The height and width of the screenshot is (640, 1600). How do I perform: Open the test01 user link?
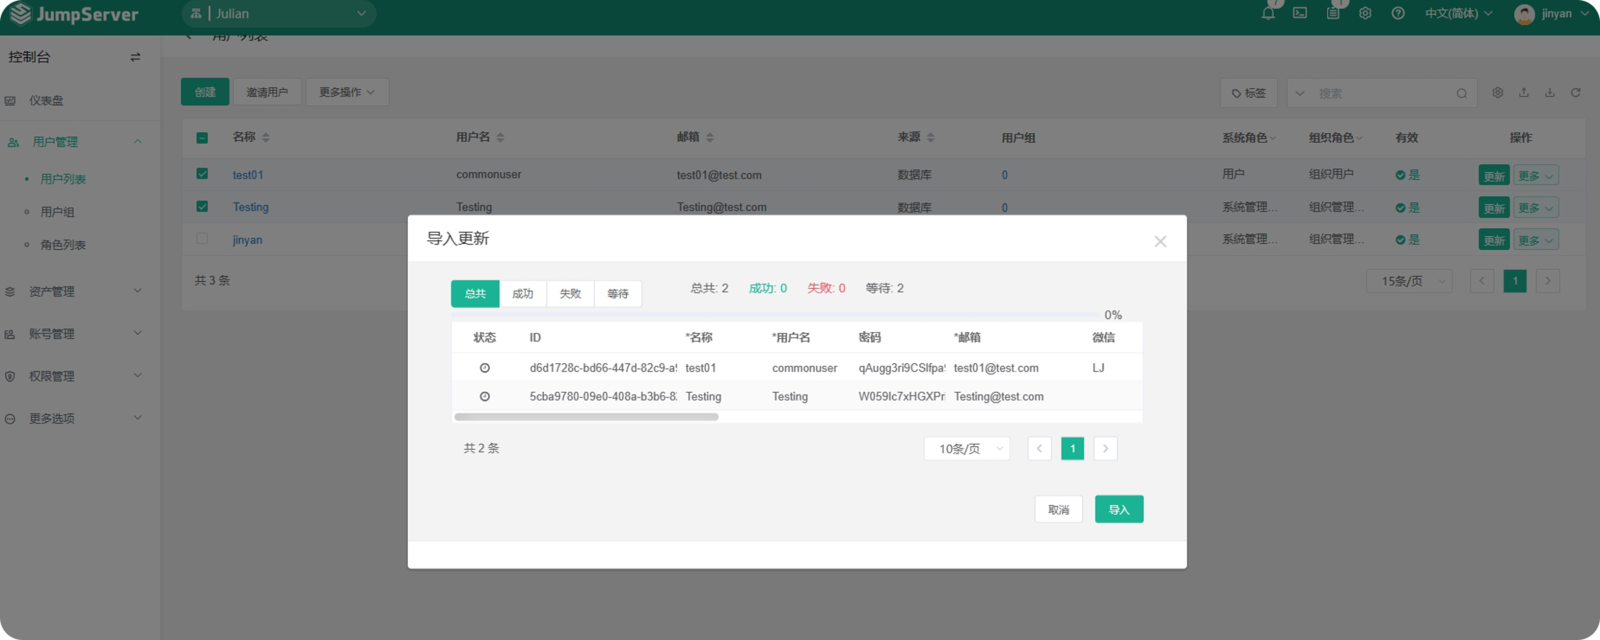pyautogui.click(x=248, y=175)
